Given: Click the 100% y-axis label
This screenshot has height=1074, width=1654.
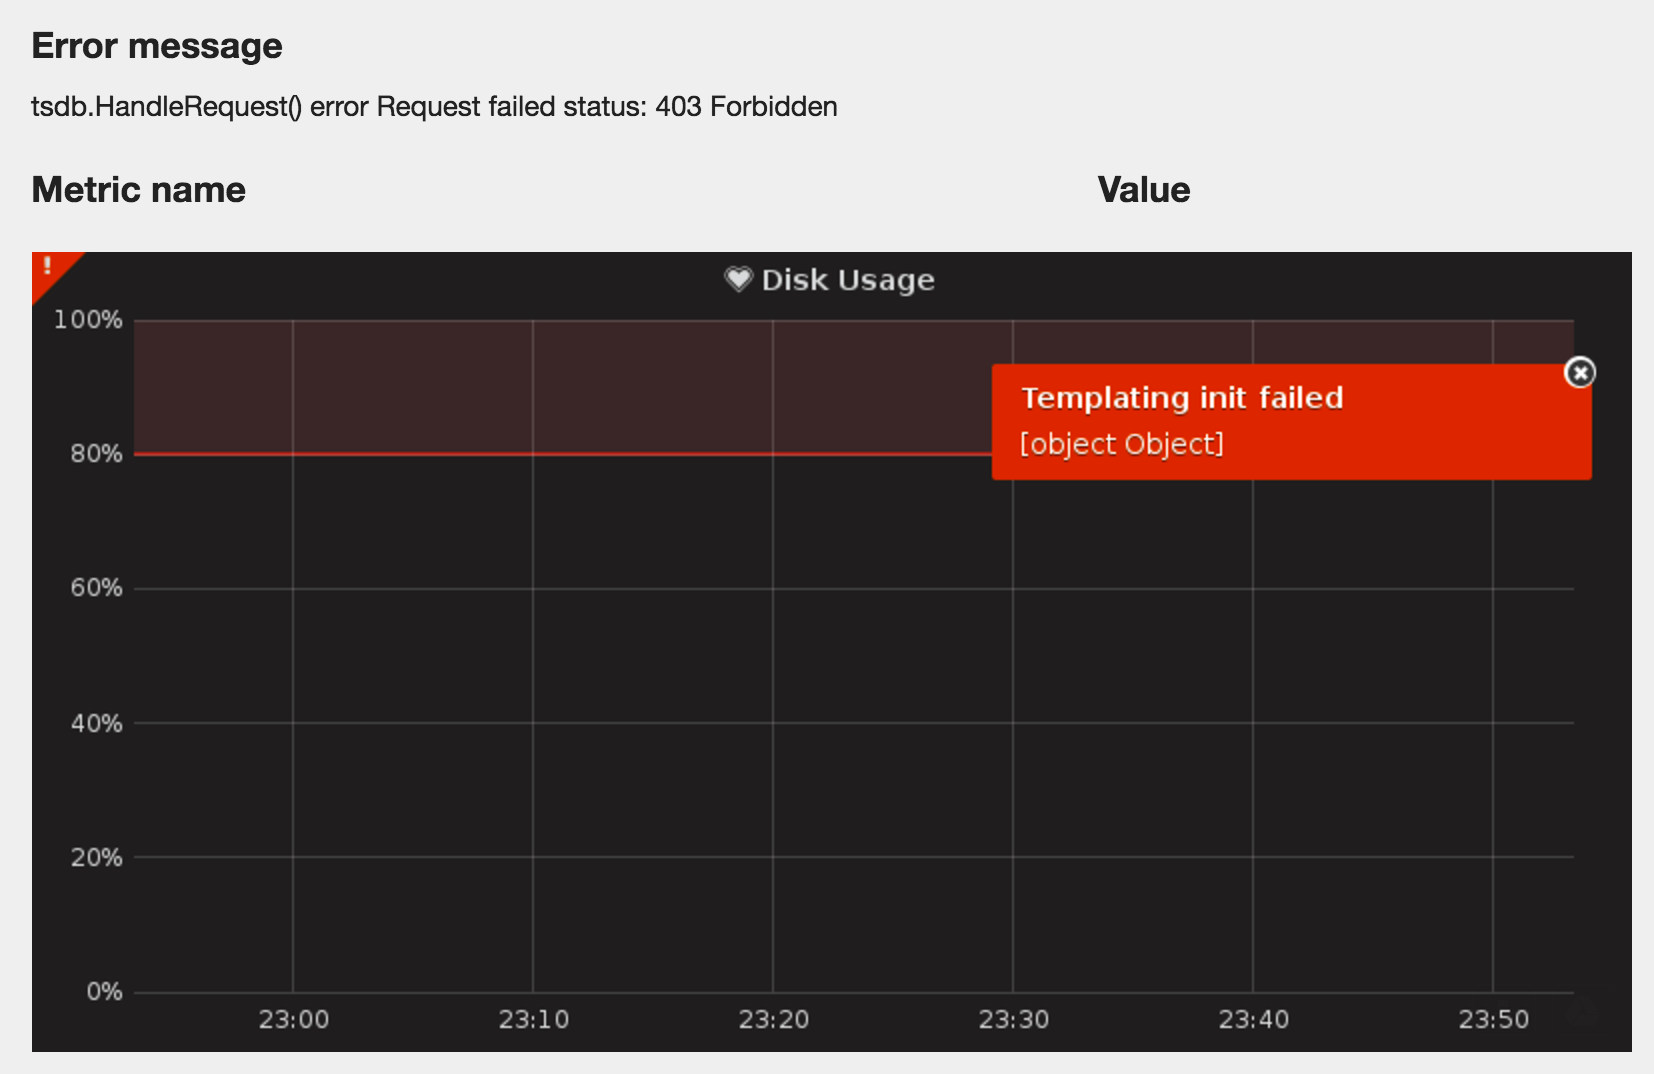Looking at the screenshot, I should pyautogui.click(x=88, y=320).
